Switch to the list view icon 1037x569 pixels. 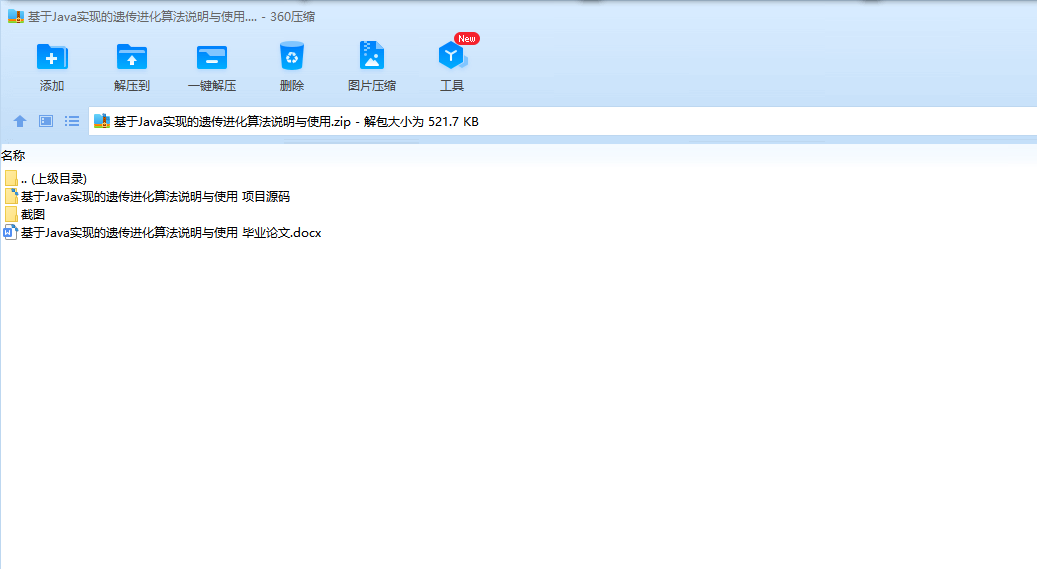pyautogui.click(x=72, y=121)
